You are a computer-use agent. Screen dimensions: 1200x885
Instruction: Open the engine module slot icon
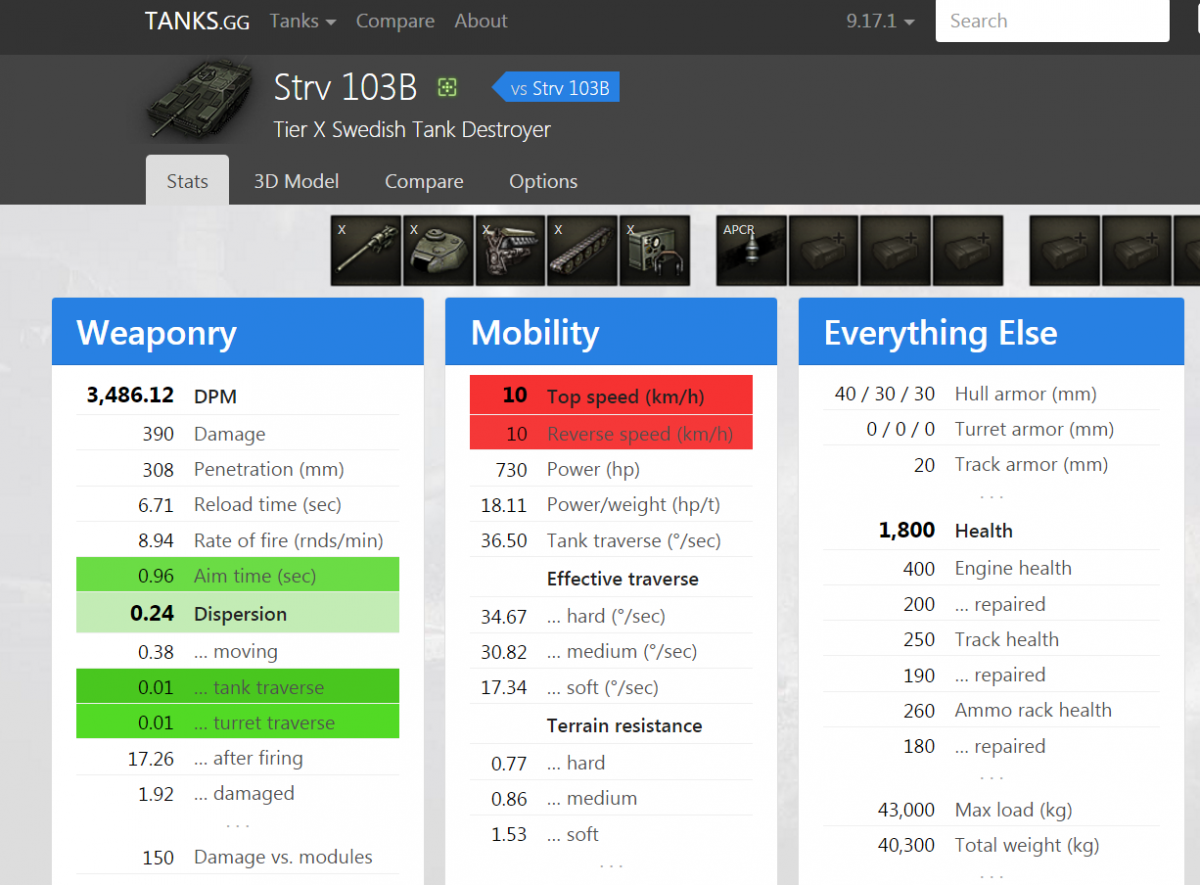pos(510,251)
